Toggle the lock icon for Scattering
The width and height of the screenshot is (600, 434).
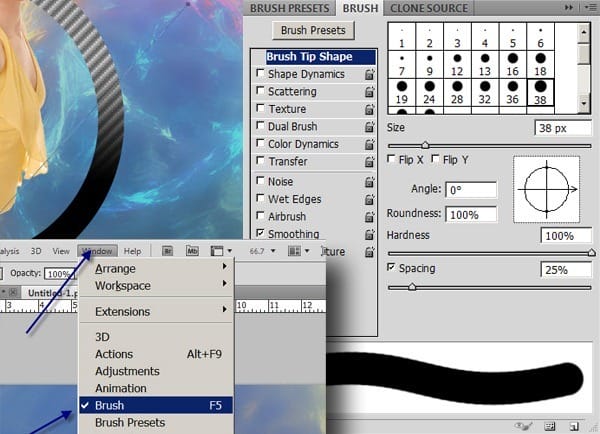click(x=369, y=92)
